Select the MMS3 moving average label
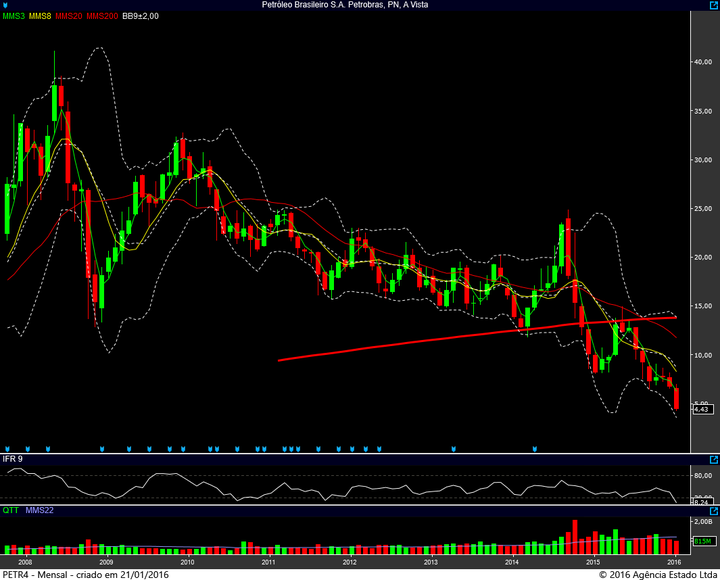The height and width of the screenshot is (580, 720). (14, 16)
